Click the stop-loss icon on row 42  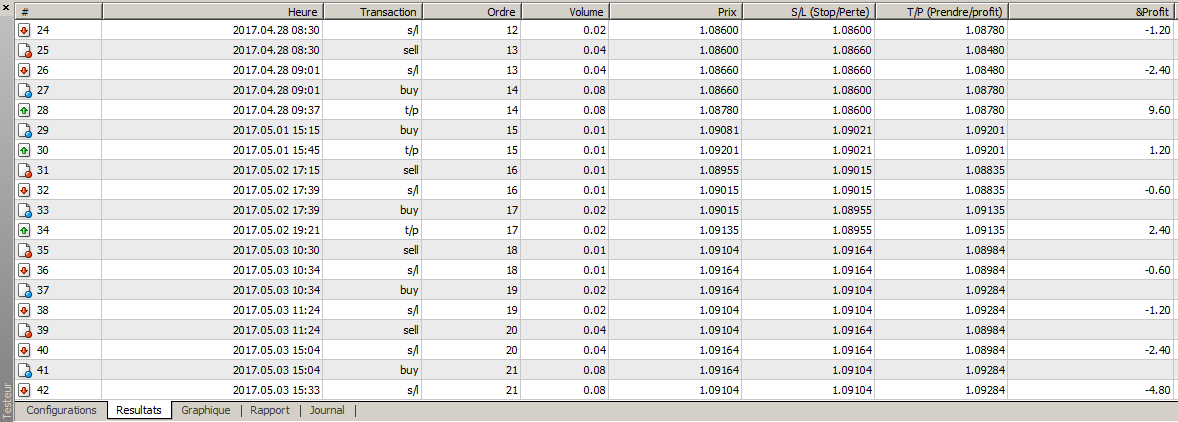pyautogui.click(x=24, y=390)
